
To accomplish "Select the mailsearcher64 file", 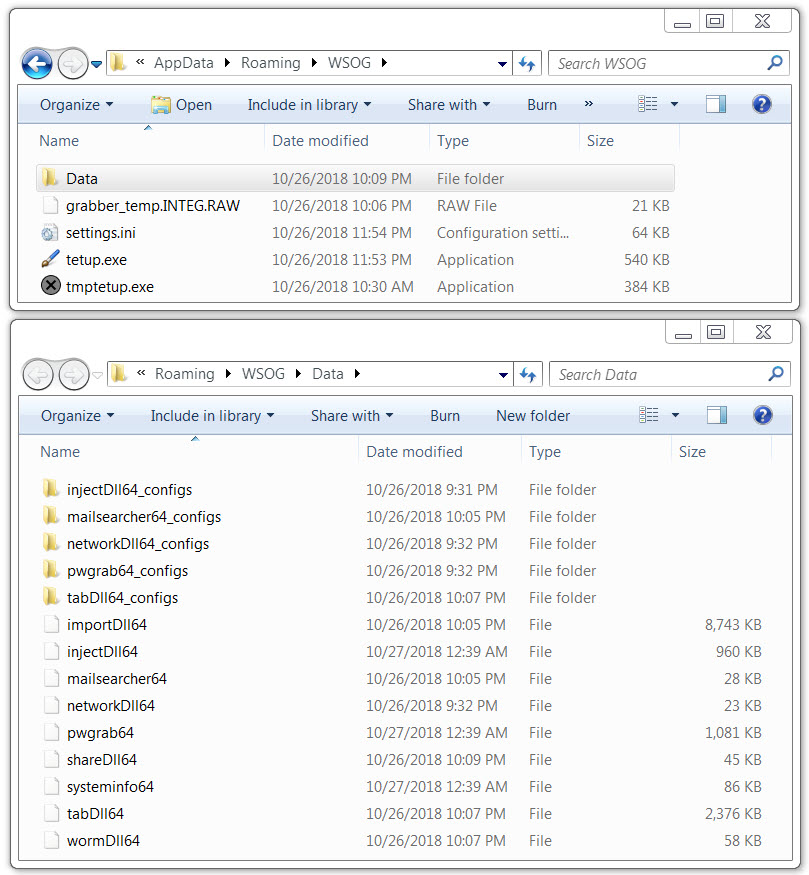I will click(404, 679).
